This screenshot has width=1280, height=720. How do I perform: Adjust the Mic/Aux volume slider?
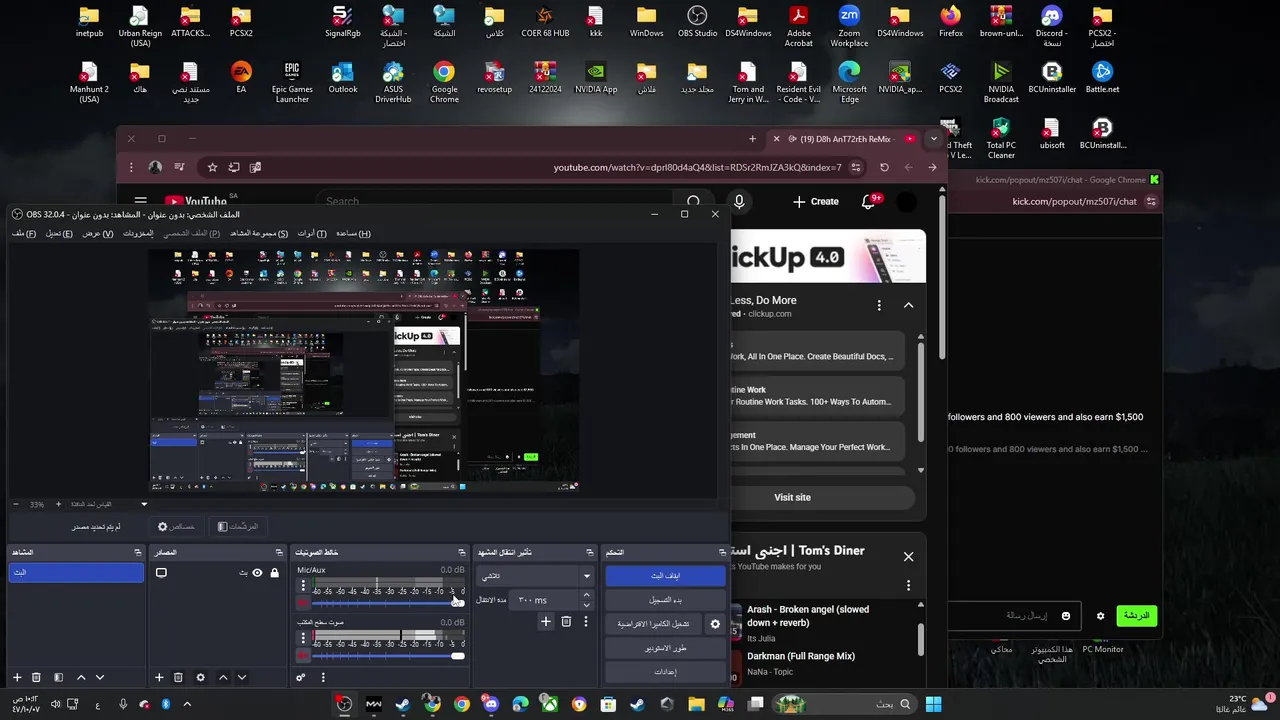(388, 602)
